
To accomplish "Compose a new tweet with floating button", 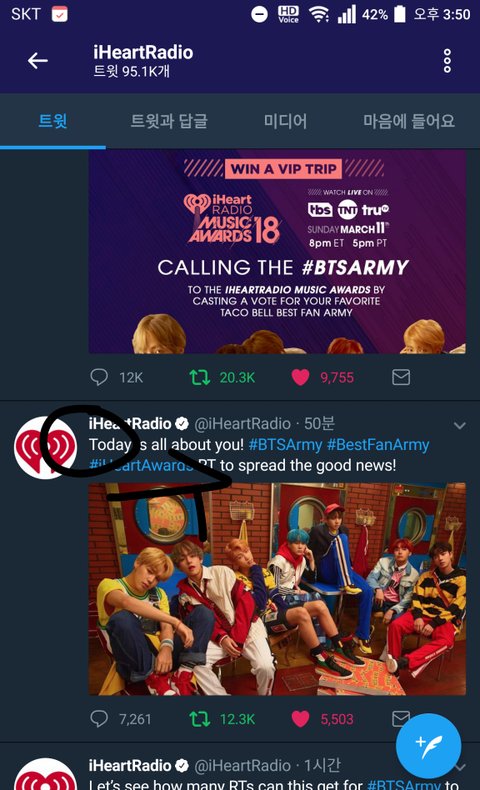I will [x=428, y=746].
